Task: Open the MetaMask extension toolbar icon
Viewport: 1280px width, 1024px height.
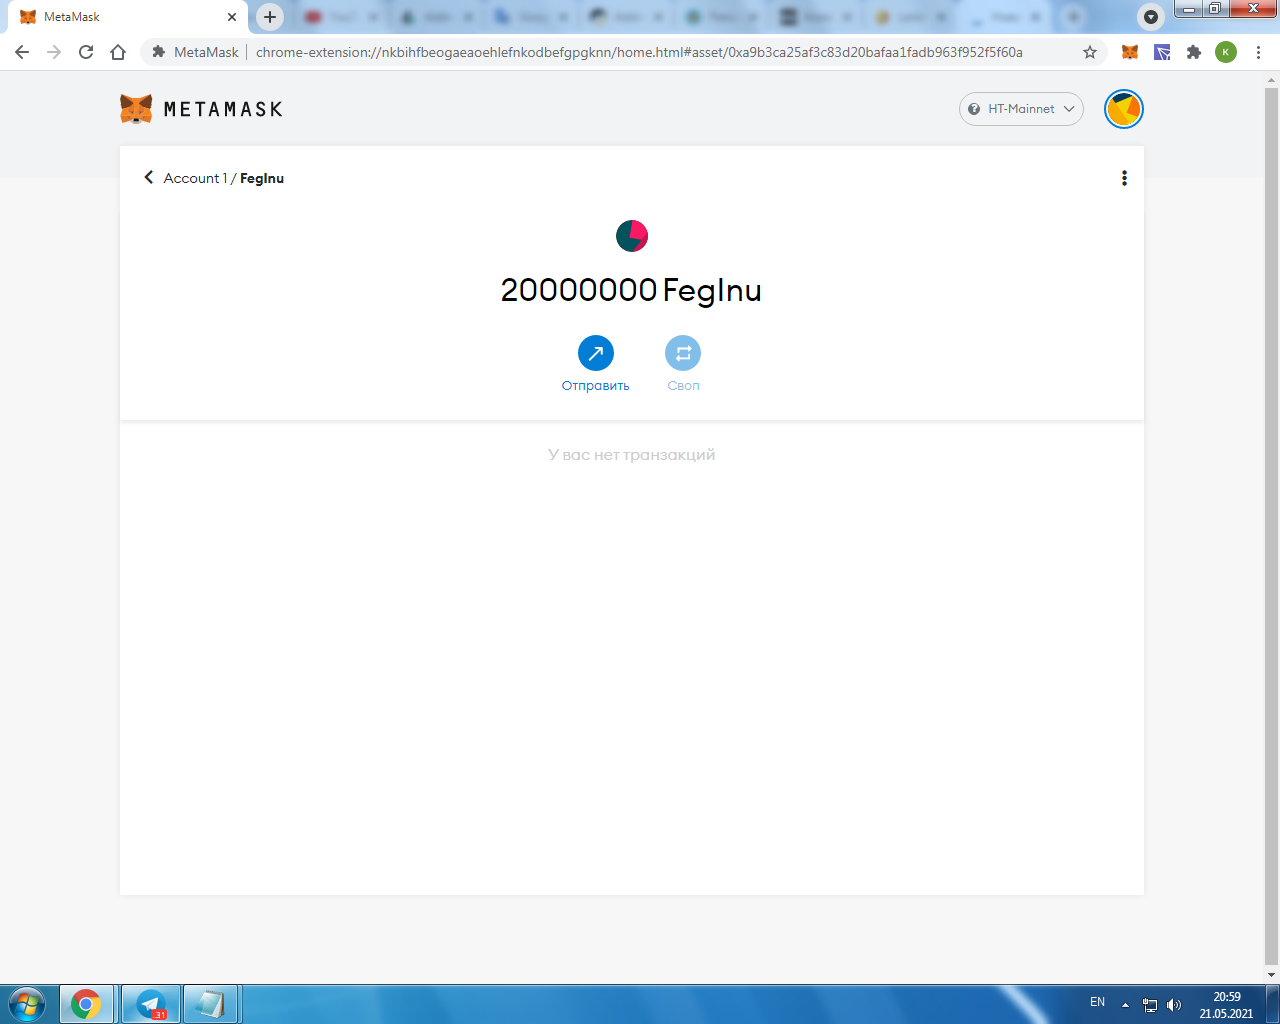Action: pyautogui.click(x=1130, y=52)
